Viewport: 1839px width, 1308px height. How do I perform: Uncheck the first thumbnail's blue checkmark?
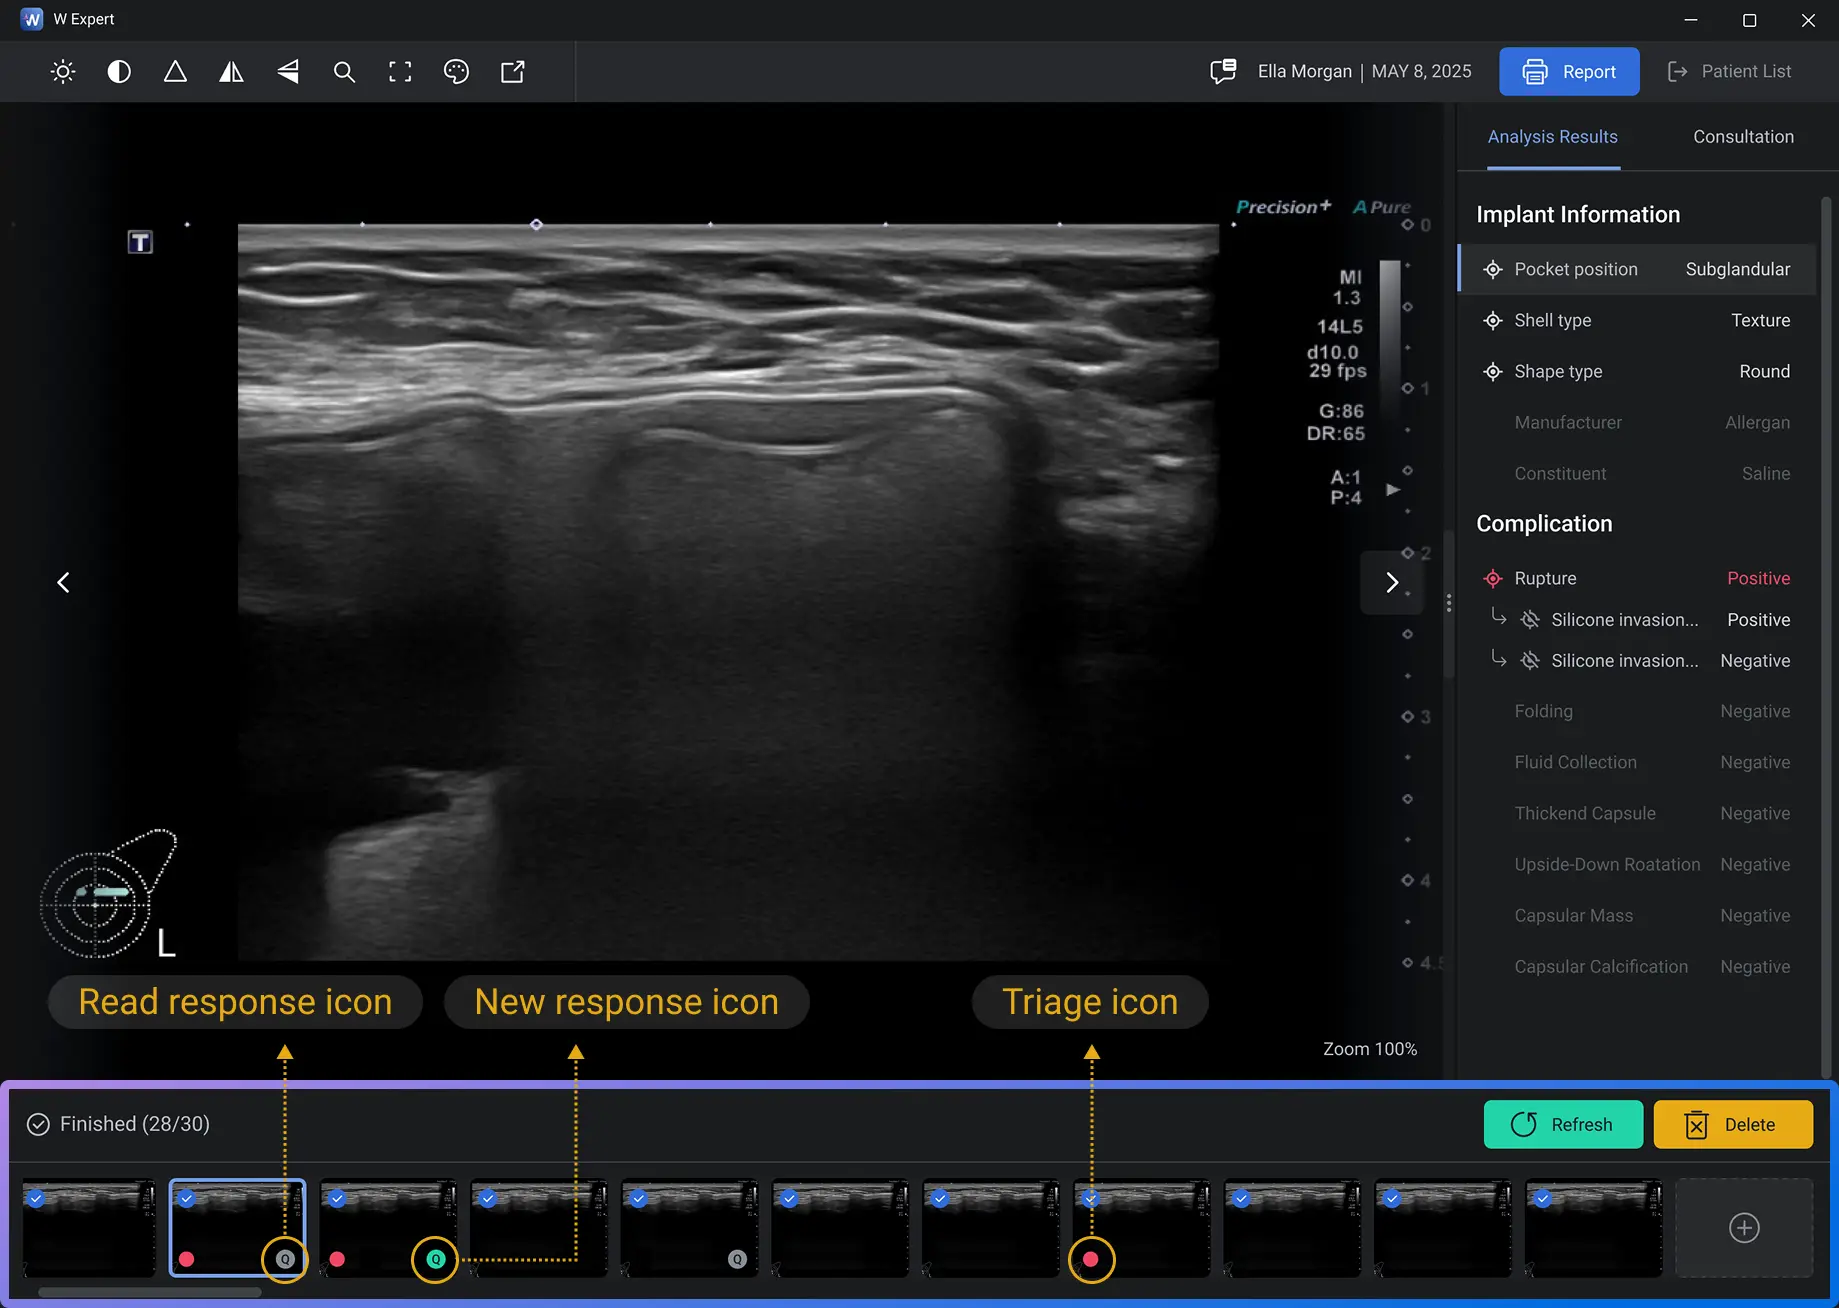tap(36, 1198)
